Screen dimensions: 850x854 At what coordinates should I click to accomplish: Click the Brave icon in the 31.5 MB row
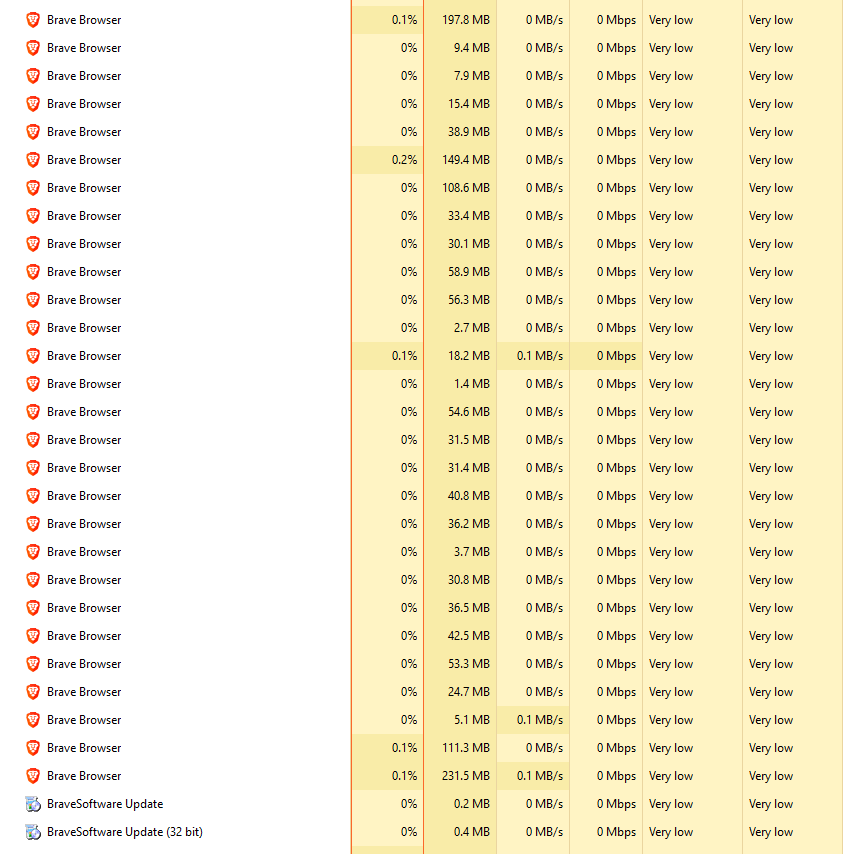pos(33,440)
